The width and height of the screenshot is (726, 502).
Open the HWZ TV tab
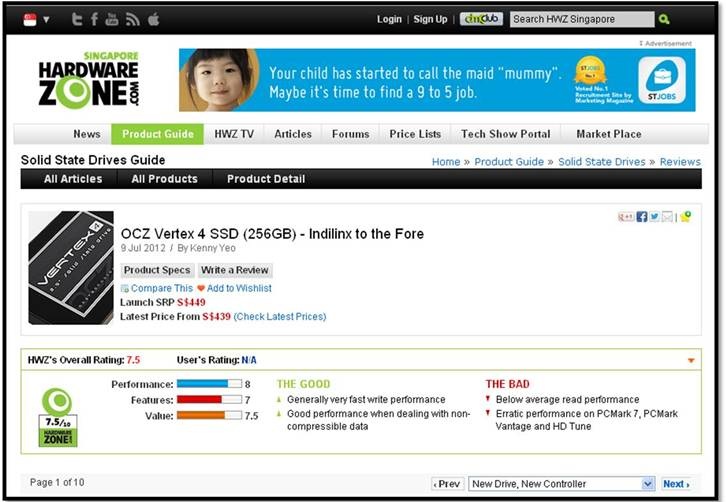tap(234, 134)
